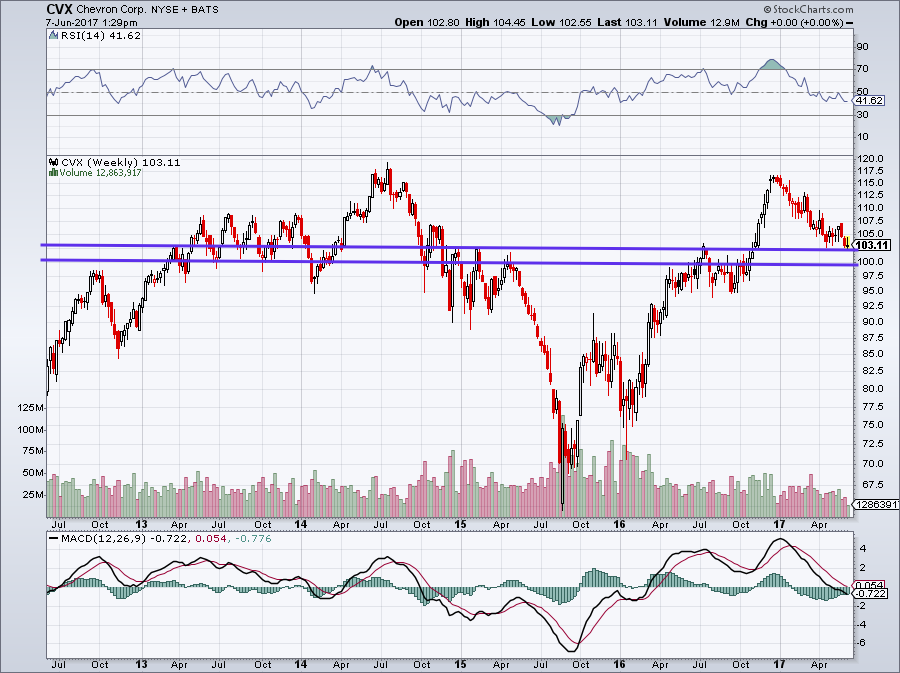
Task: Click the 90 level label on the RSI axis
Action: point(862,46)
